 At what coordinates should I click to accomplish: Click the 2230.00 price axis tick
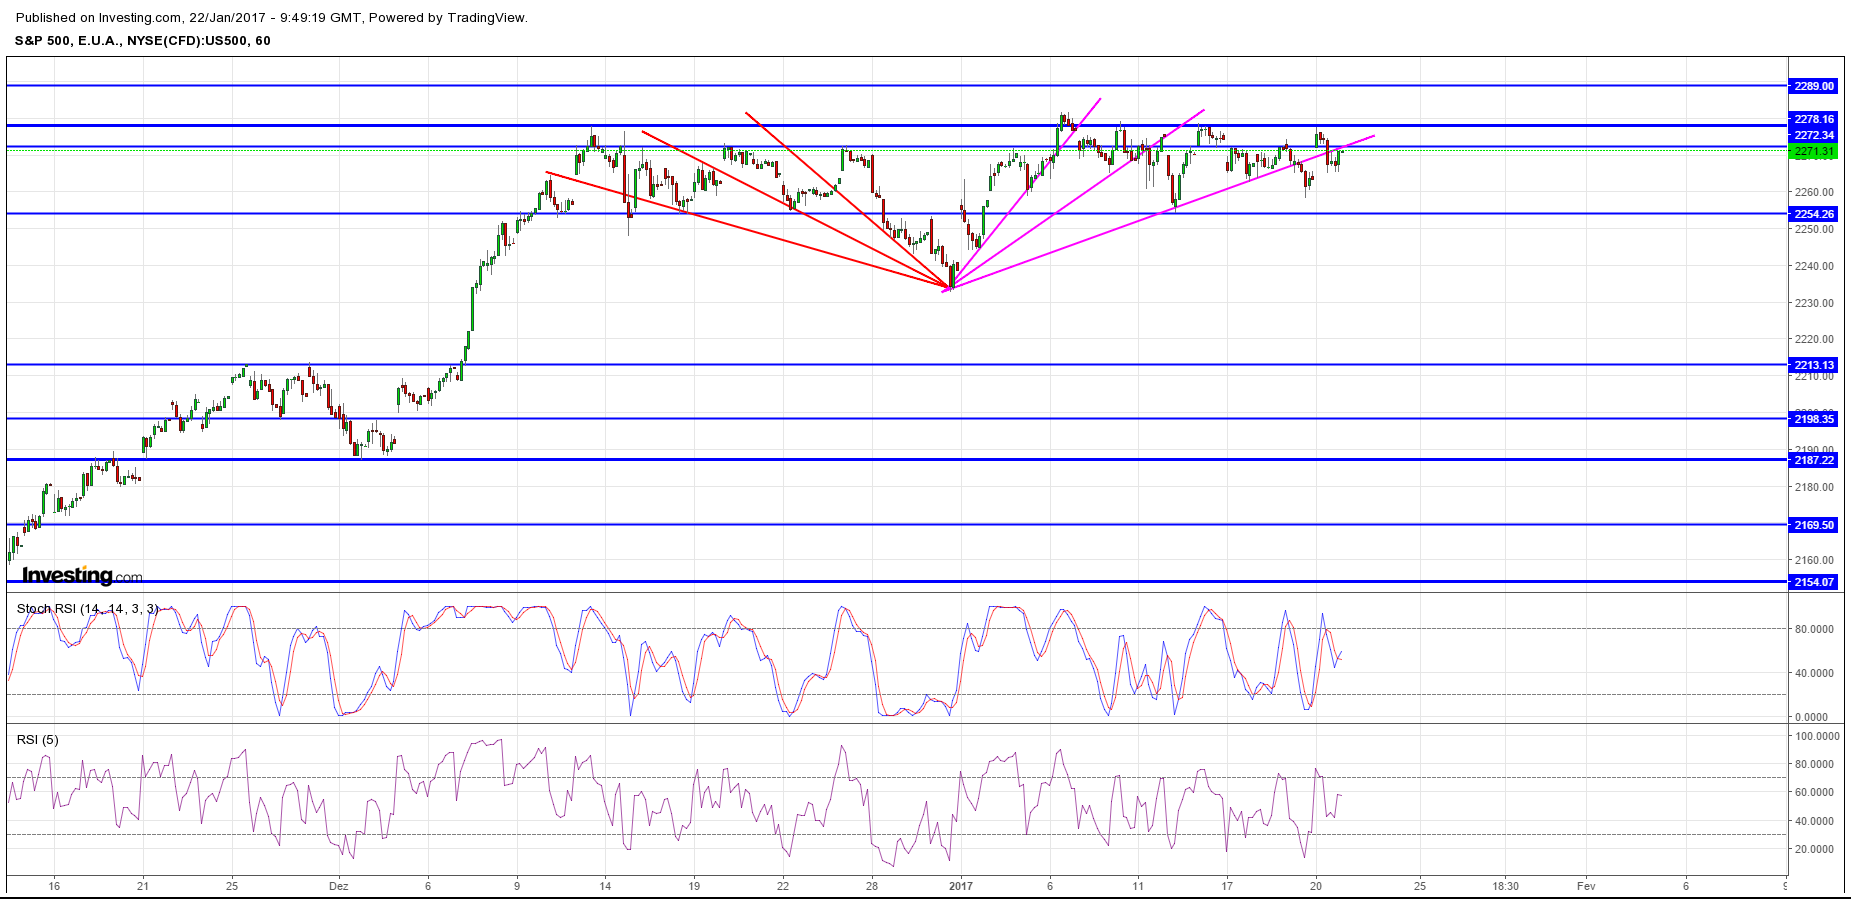click(x=1814, y=303)
